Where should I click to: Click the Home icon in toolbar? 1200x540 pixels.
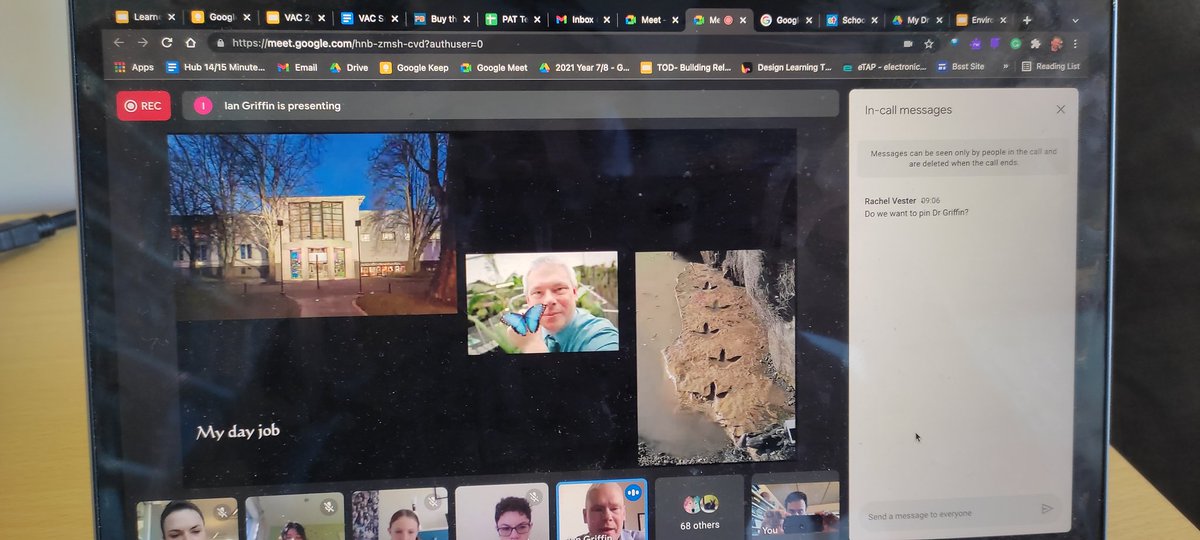[x=190, y=43]
